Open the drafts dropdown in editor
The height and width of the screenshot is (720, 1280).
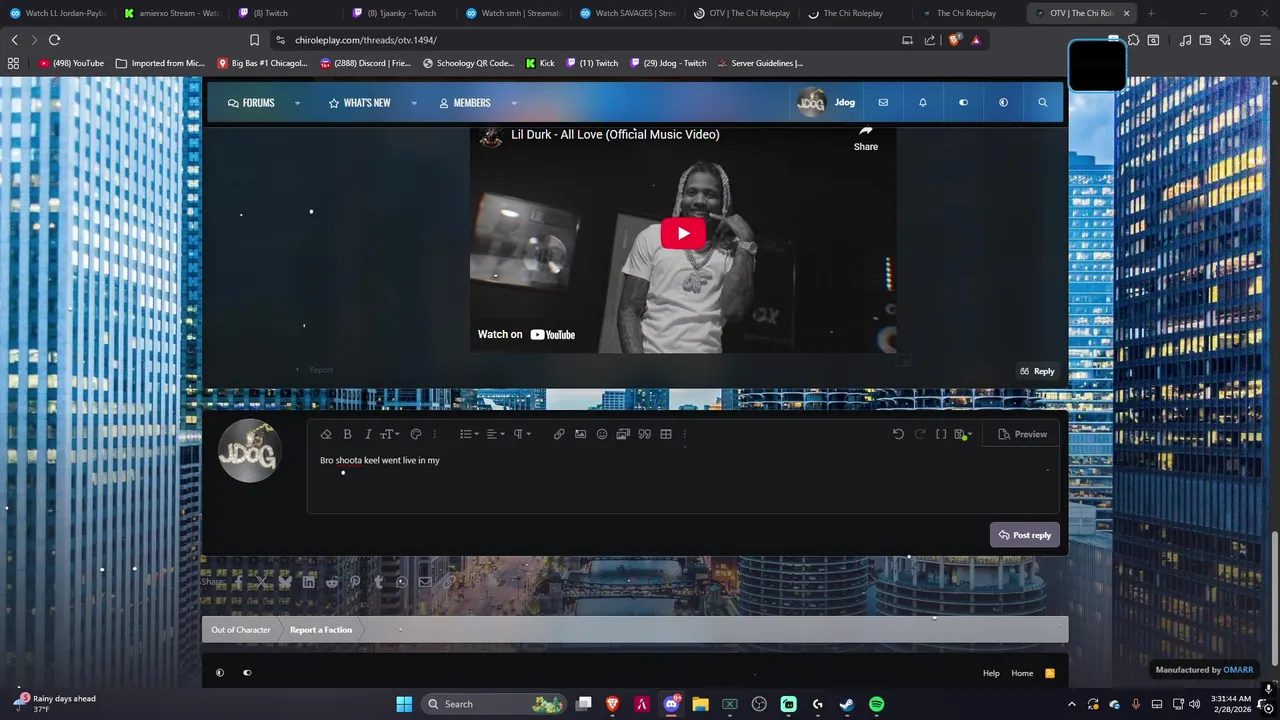(x=963, y=434)
